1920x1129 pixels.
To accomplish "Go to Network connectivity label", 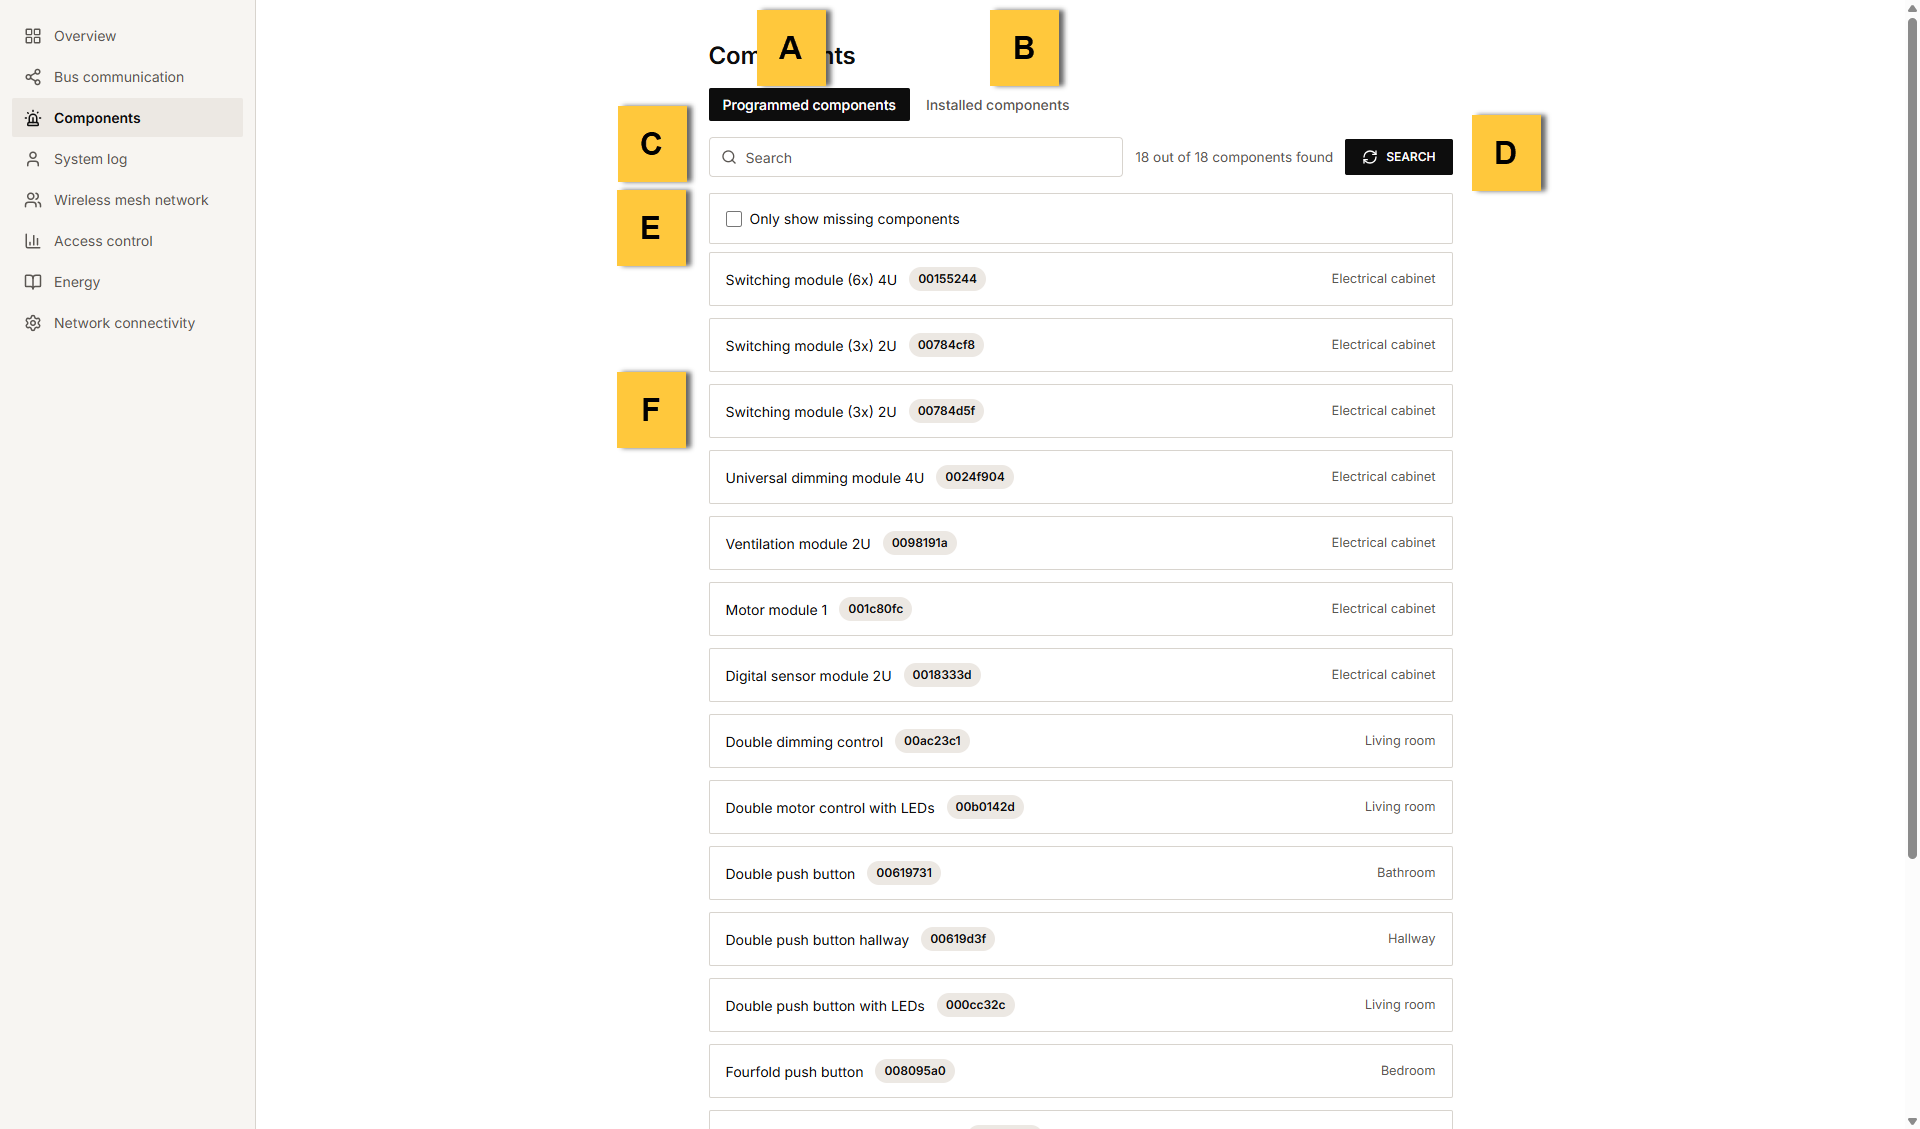I will pyautogui.click(x=124, y=323).
